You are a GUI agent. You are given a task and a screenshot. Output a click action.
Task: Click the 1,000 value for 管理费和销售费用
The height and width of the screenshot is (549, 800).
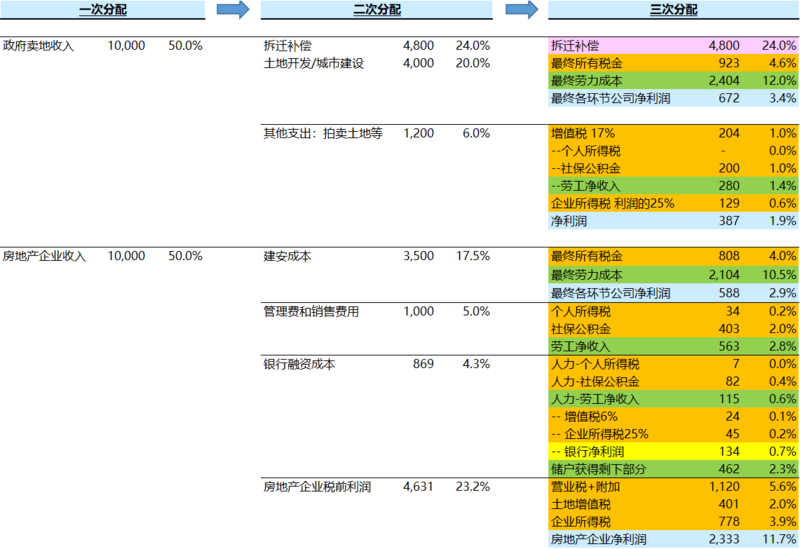pos(418,312)
